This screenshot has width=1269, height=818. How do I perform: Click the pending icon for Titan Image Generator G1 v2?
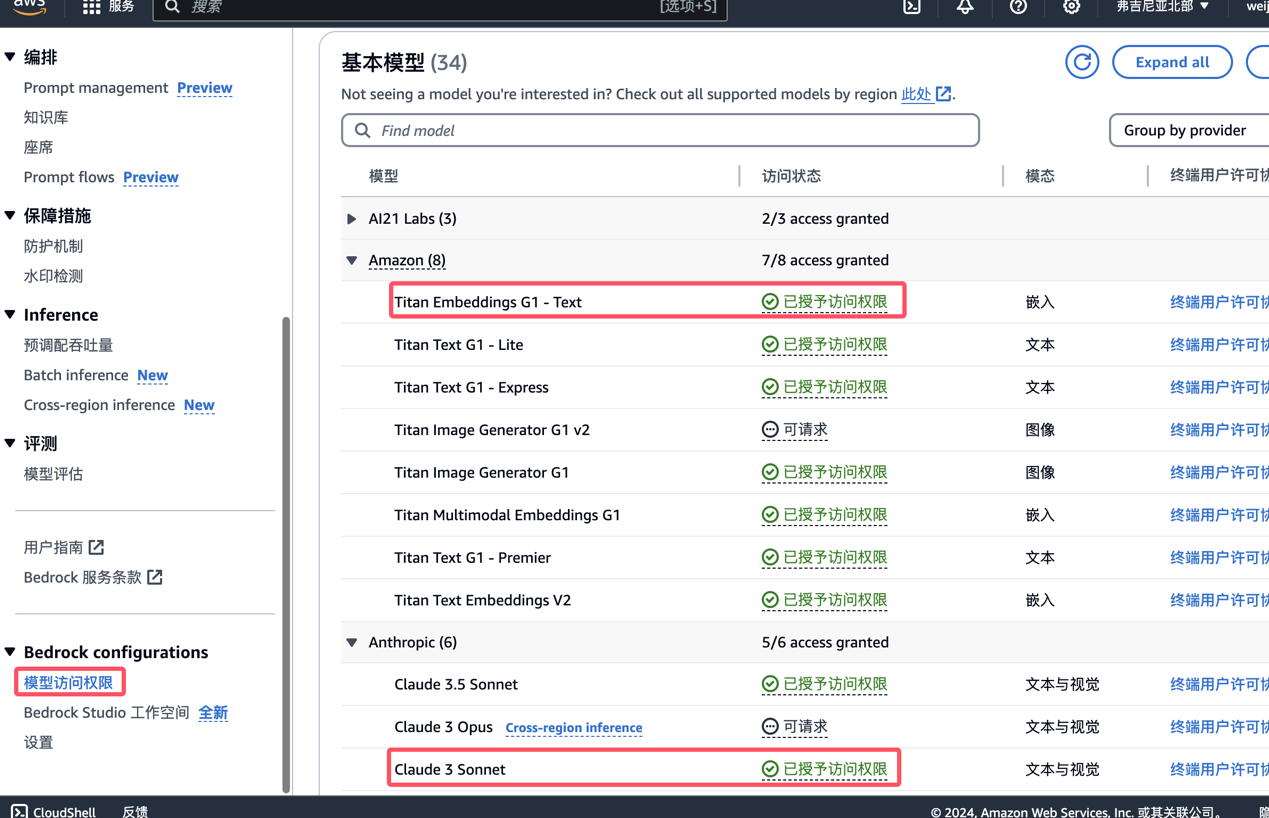coord(770,430)
